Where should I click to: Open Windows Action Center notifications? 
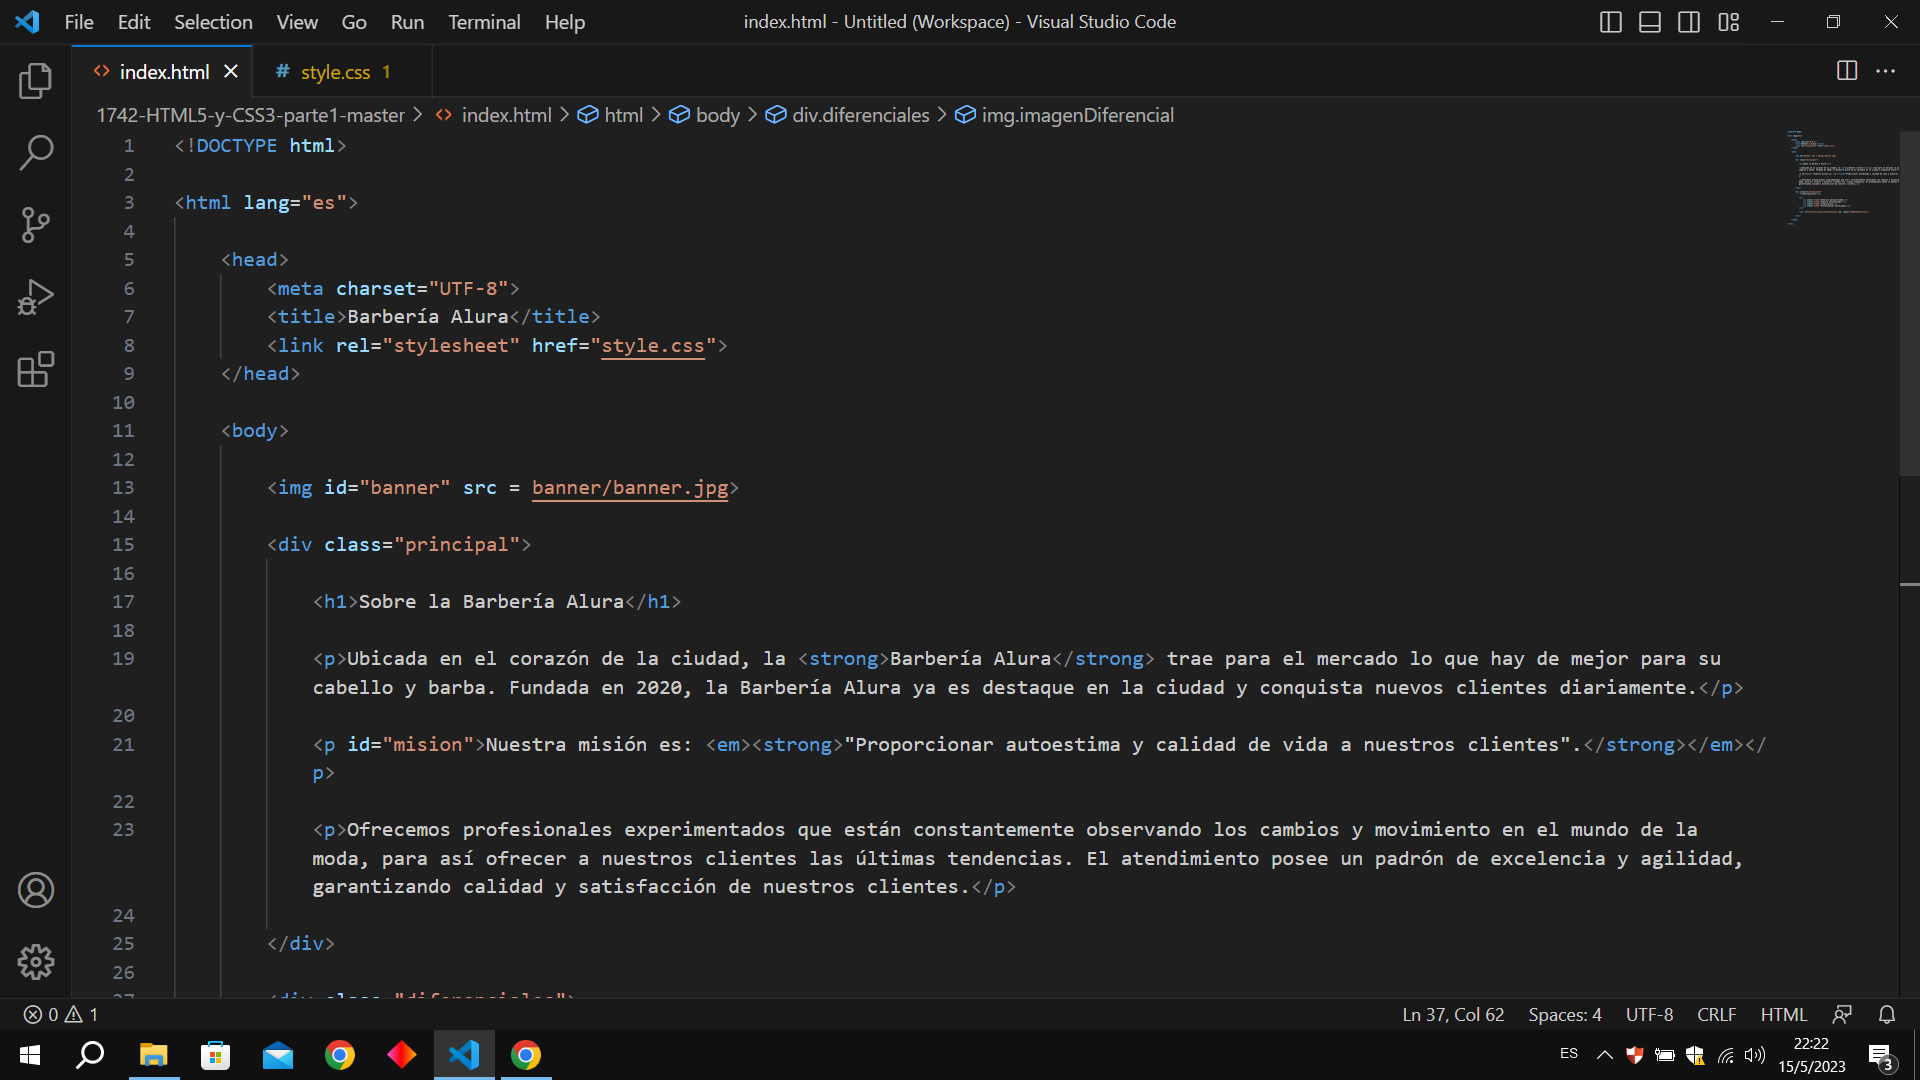point(1881,1056)
